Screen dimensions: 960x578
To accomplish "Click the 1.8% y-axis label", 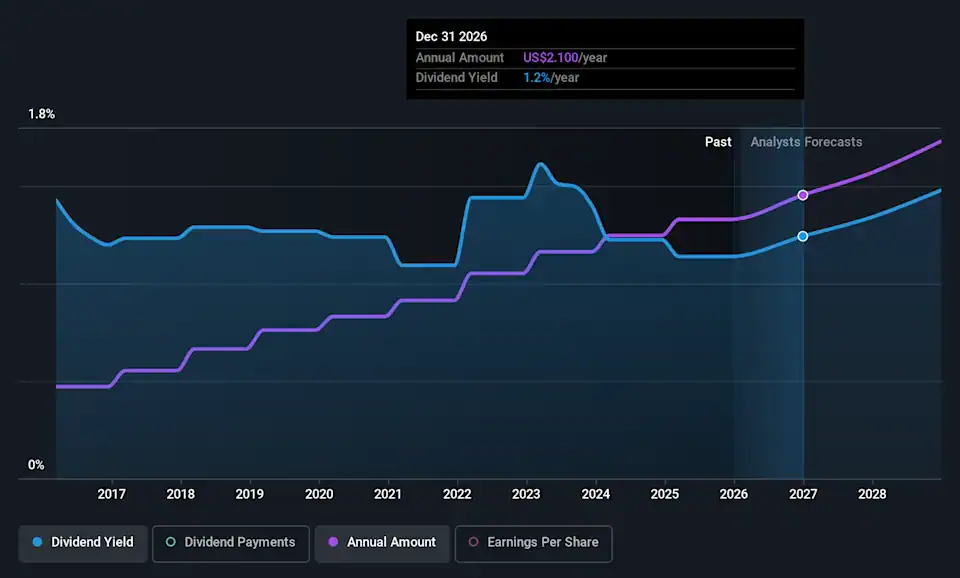I will [x=41, y=114].
